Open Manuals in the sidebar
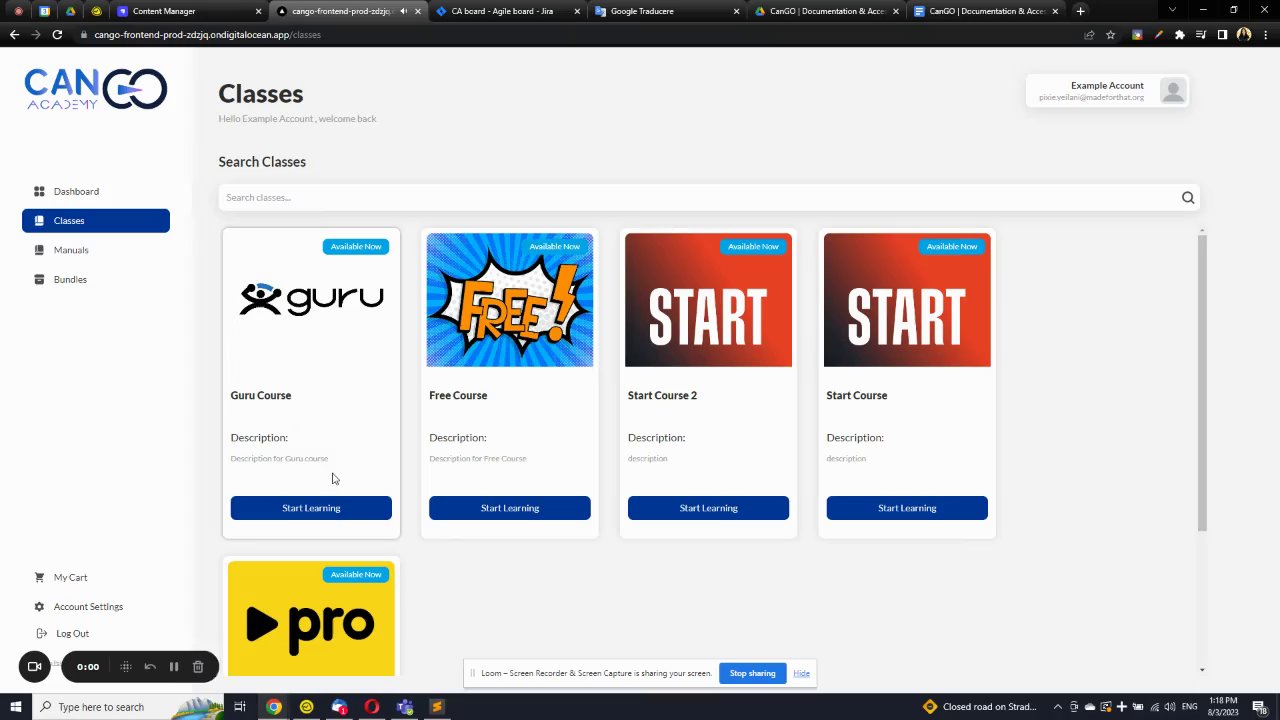The width and height of the screenshot is (1280, 720). [71, 250]
